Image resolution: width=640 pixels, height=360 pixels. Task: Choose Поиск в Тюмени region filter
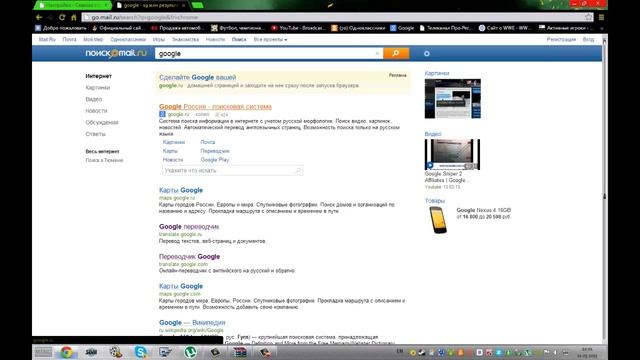coord(104,160)
